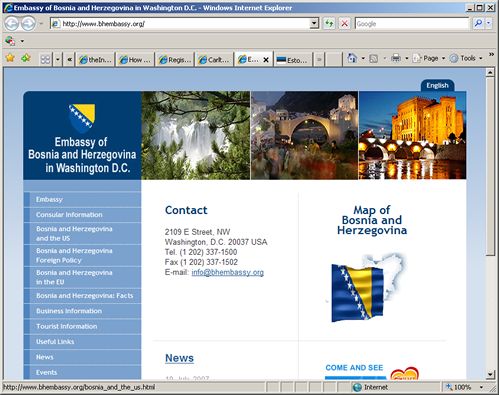Click the green Refresh page icon

coord(329,24)
